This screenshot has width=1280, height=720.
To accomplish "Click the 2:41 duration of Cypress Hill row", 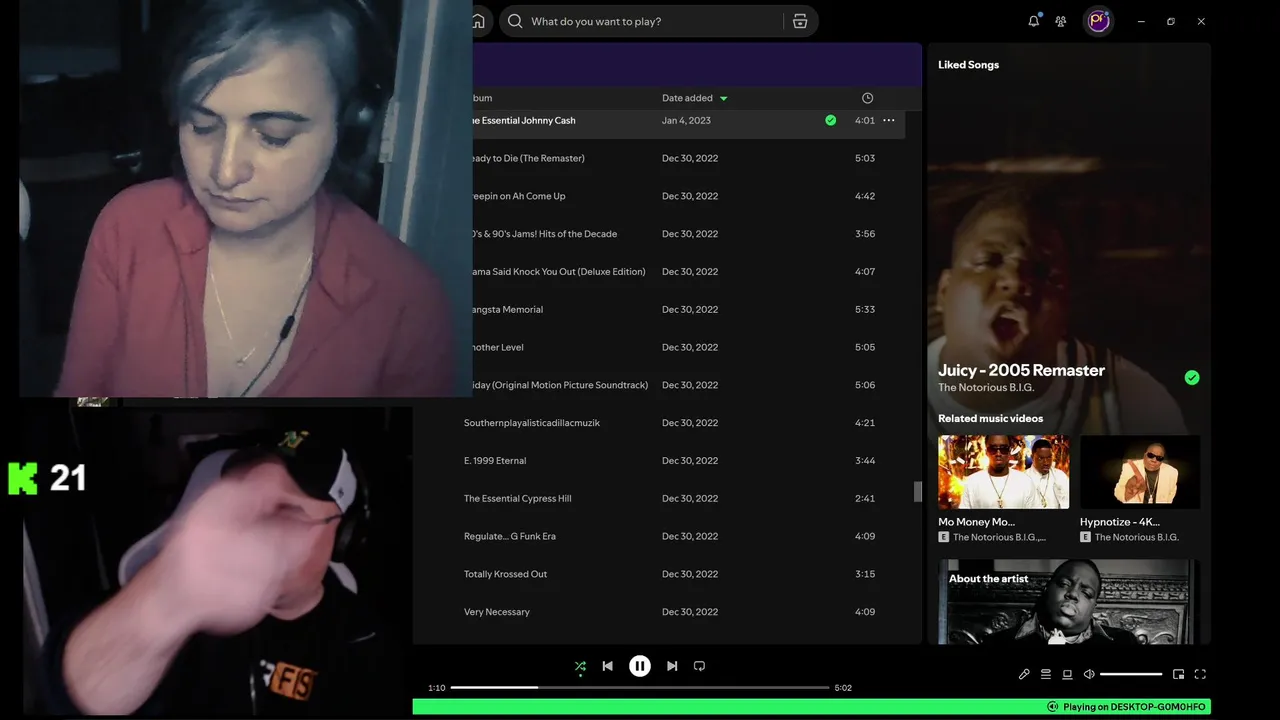I will [865, 499].
